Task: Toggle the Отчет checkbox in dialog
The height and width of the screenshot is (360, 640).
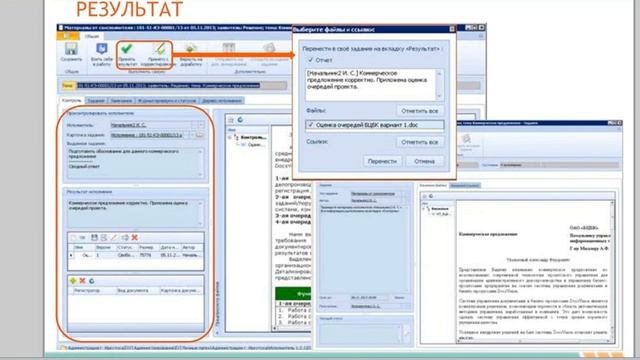Action: 311,60
